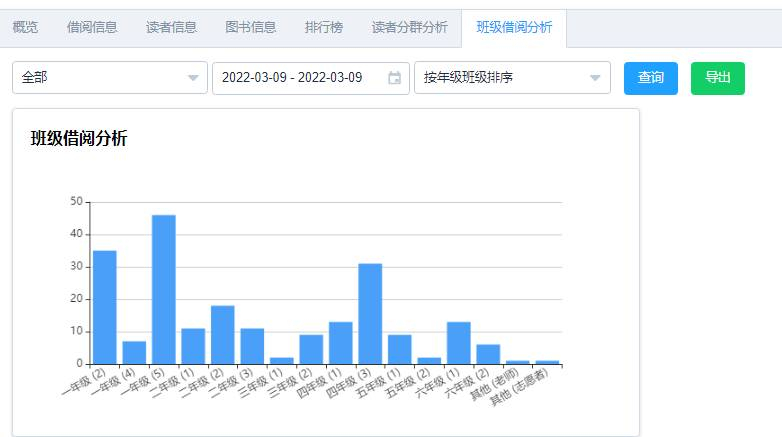This screenshot has width=782, height=437.
Task: Click the tallest bar for 一年级 (5)
Action: pos(164,290)
